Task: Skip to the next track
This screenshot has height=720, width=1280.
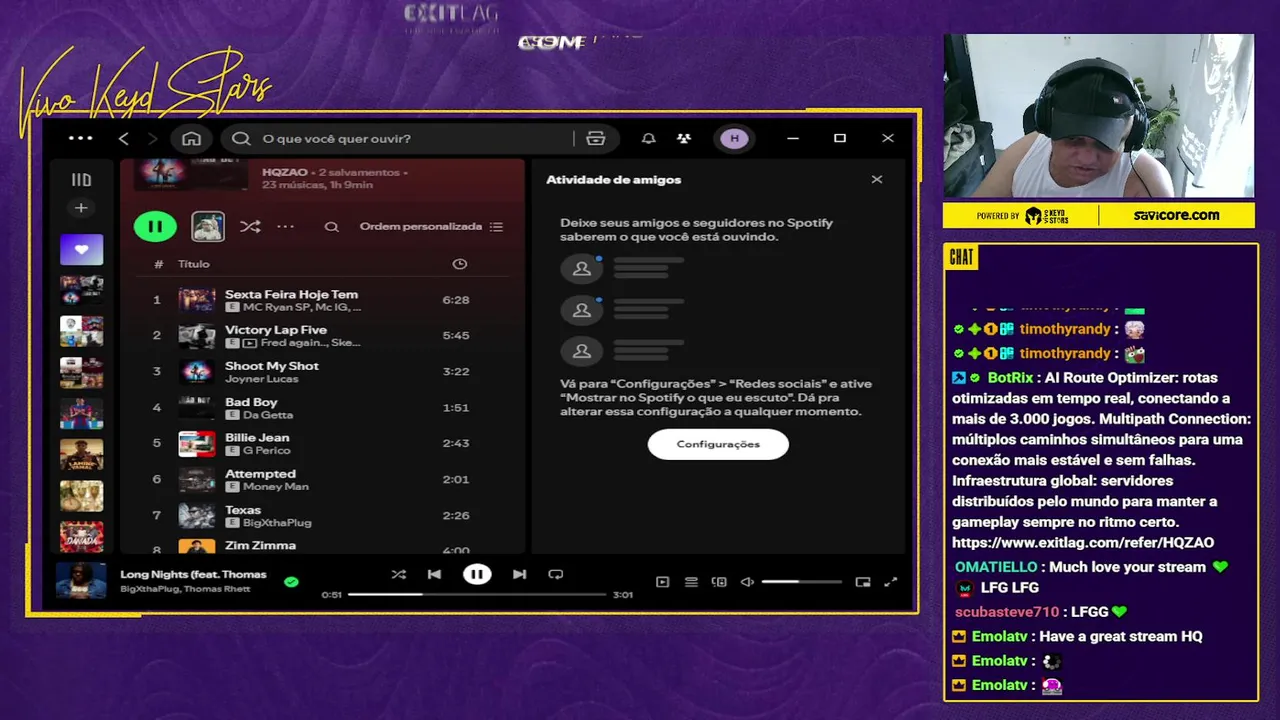Action: pyautogui.click(x=519, y=574)
